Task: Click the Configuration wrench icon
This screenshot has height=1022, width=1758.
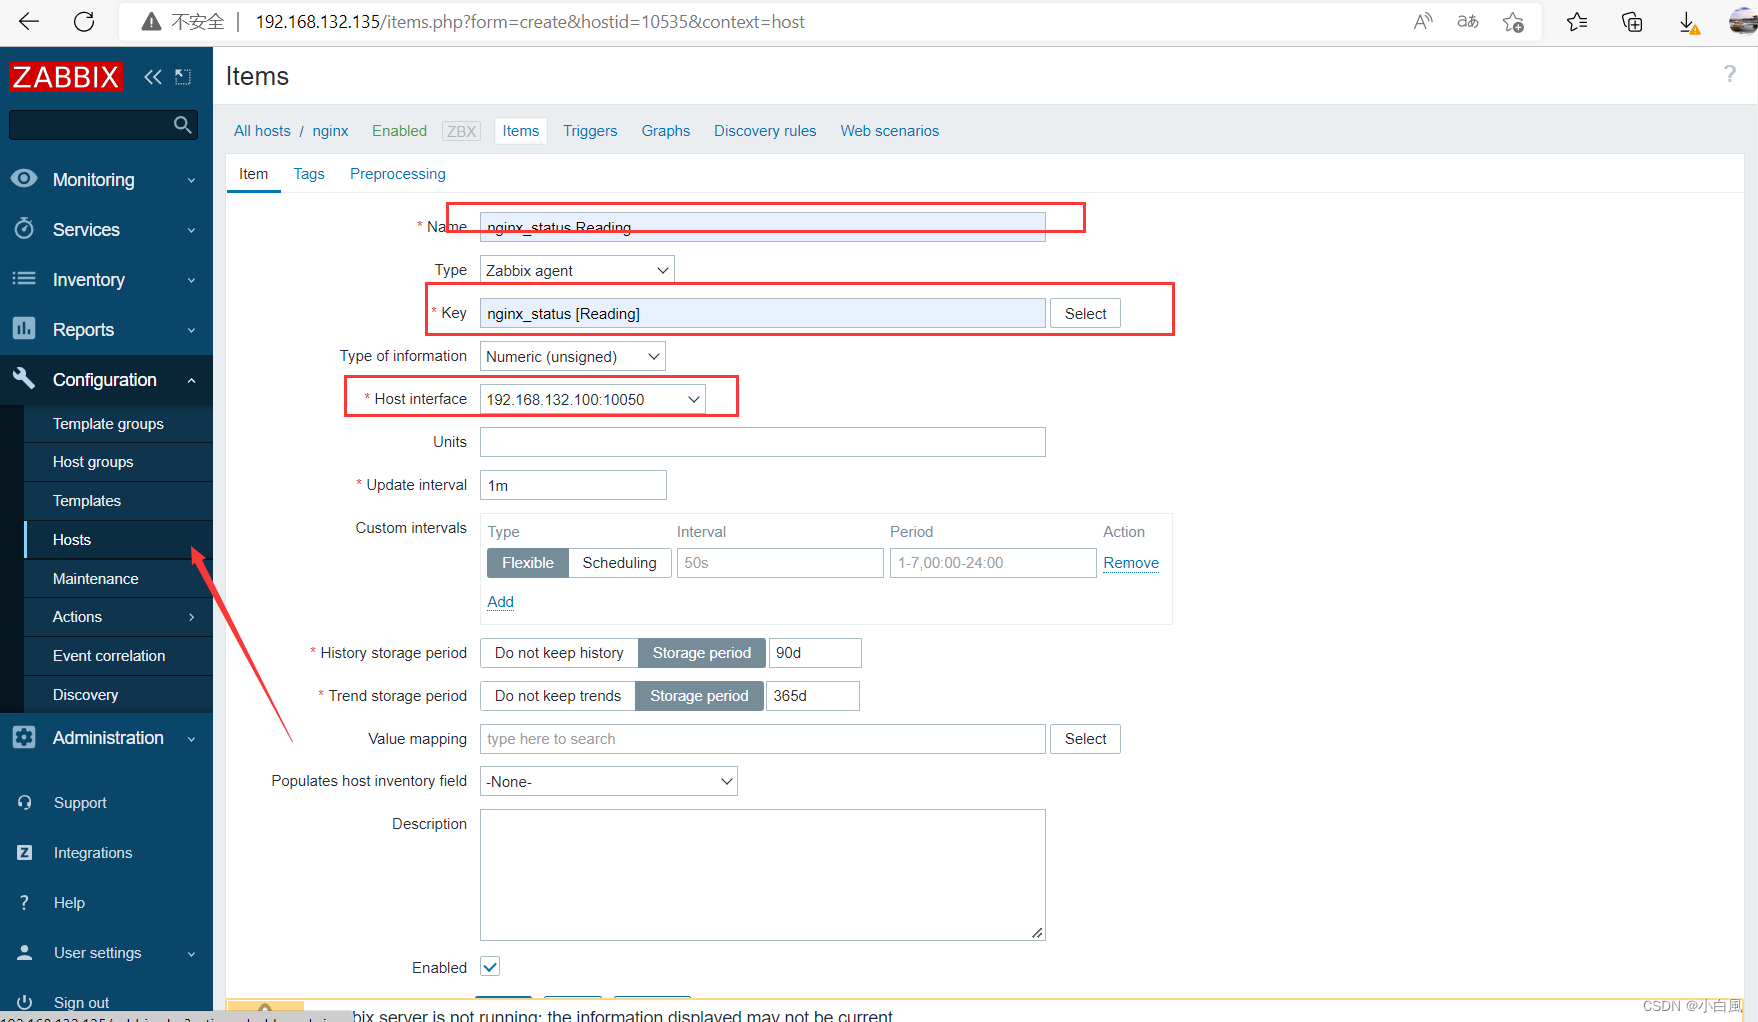Action: (x=24, y=378)
